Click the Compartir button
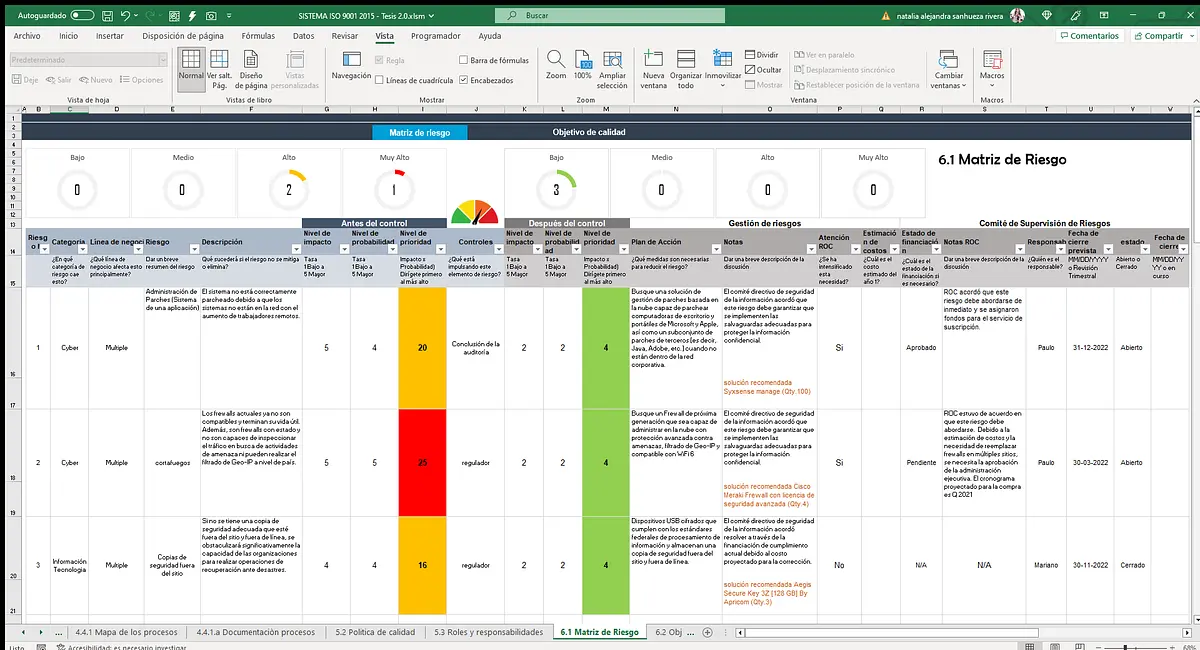 [x=1158, y=36]
